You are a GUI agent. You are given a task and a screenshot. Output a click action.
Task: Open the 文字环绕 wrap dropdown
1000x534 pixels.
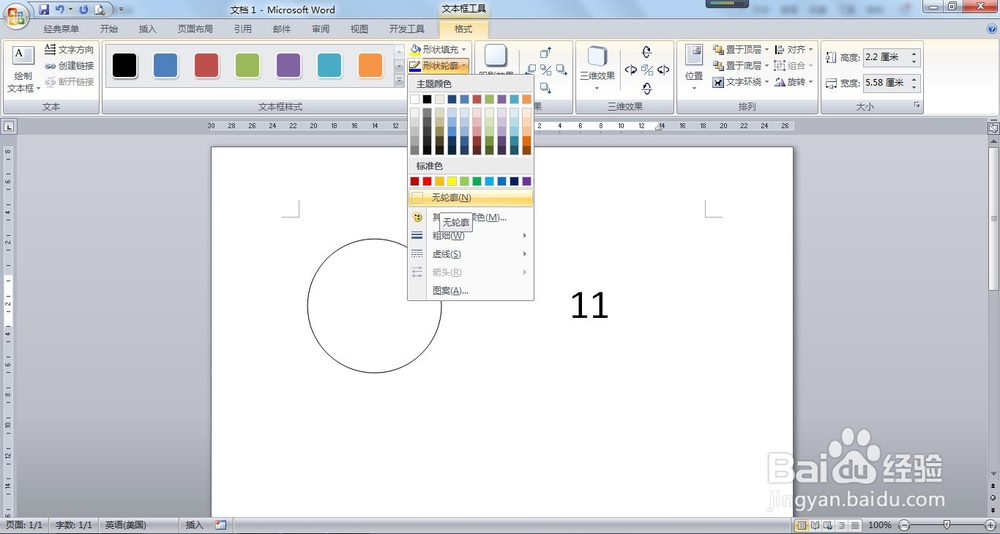pyautogui.click(x=740, y=82)
